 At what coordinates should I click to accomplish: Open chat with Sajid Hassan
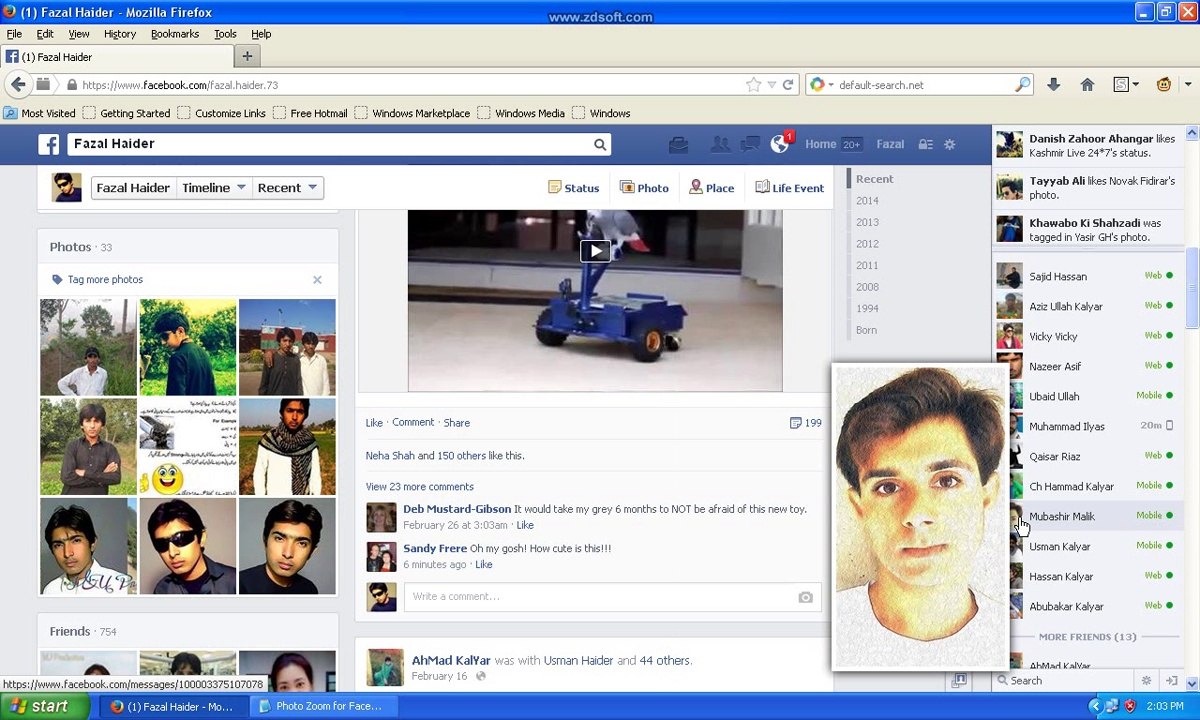pyautogui.click(x=1086, y=276)
